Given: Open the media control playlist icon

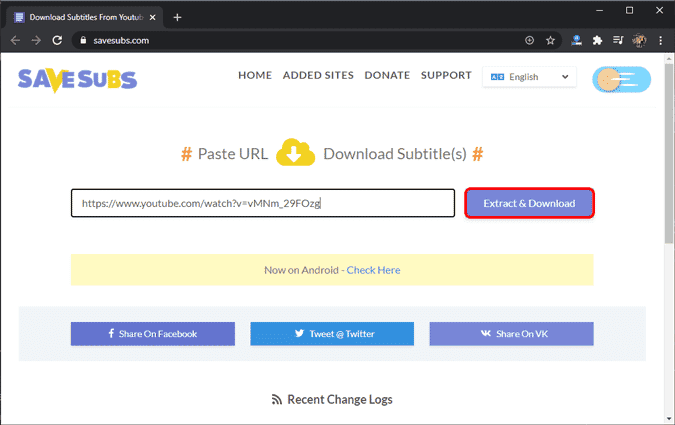Looking at the screenshot, I should pos(618,40).
